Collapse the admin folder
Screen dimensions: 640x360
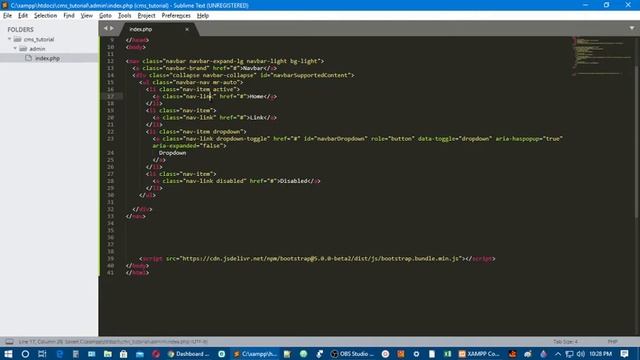(x=15, y=49)
